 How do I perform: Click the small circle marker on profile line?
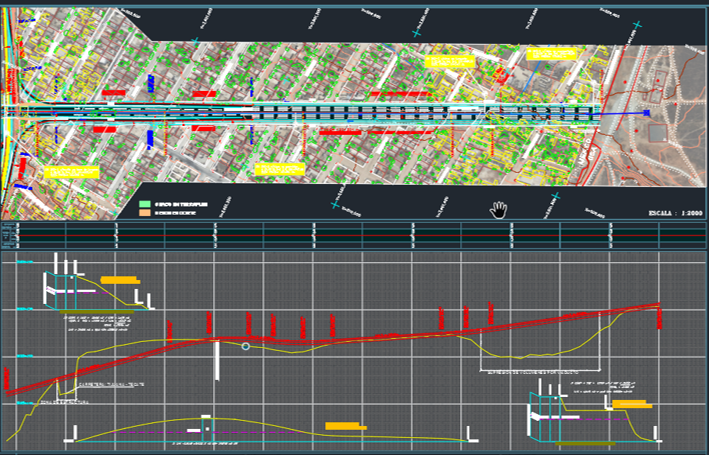point(246,346)
